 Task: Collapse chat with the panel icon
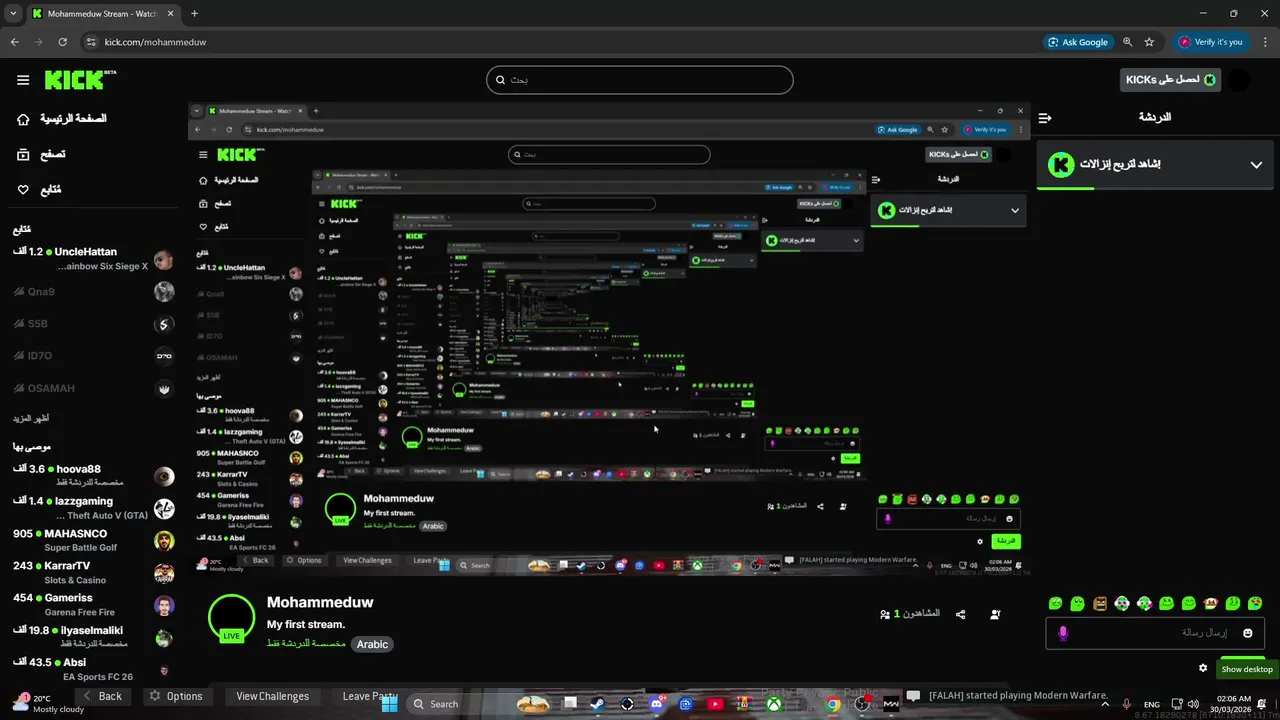tap(1045, 118)
